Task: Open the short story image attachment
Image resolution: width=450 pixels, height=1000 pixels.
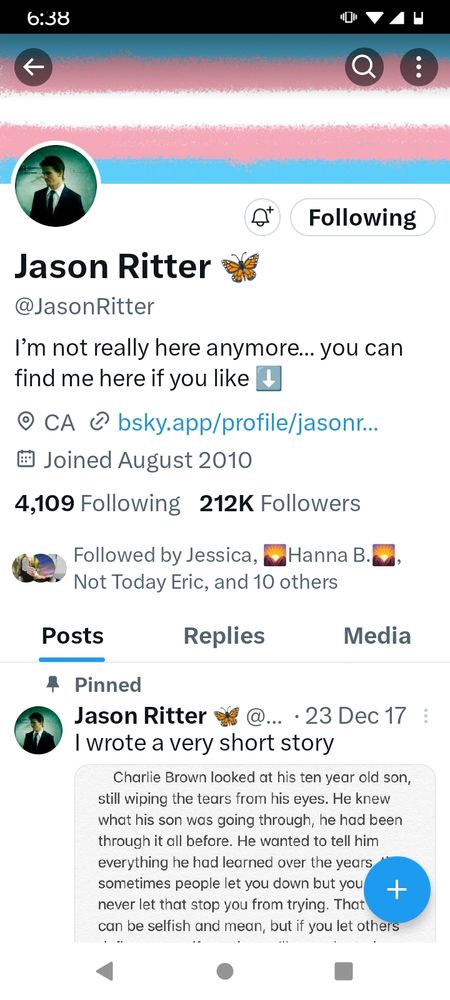Action: [x=255, y=853]
